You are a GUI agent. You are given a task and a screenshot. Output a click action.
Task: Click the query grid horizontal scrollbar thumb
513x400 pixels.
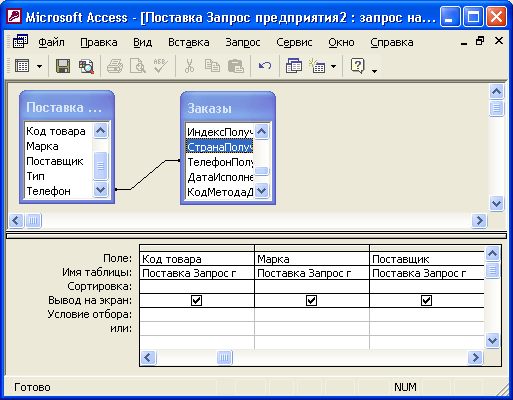click(224, 358)
